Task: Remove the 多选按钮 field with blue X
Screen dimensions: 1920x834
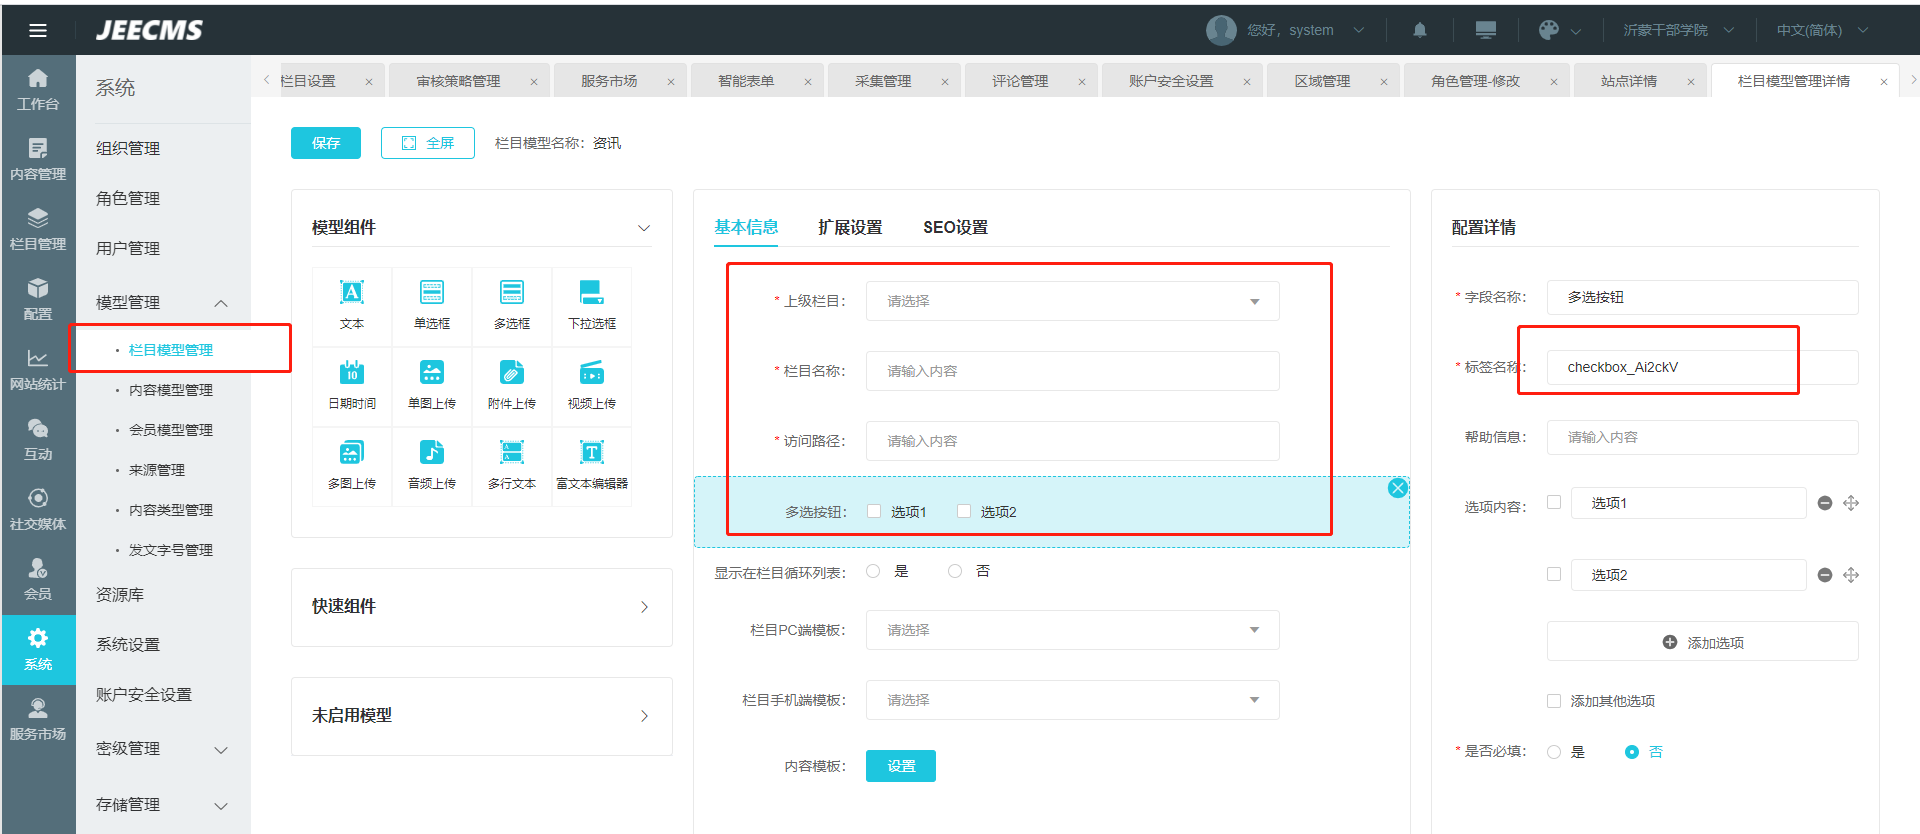Action: pyautogui.click(x=1398, y=488)
